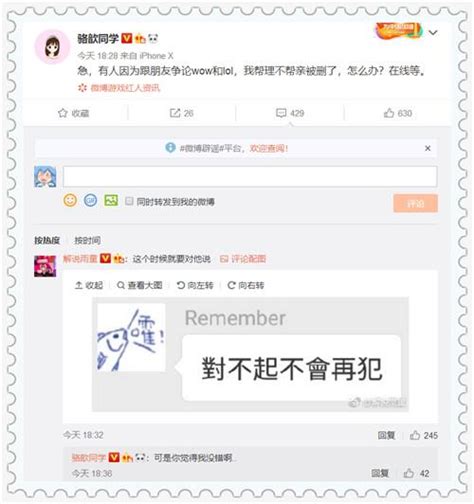
Task: Open the 對不起不會再犯 meme image
Action: 250,354
